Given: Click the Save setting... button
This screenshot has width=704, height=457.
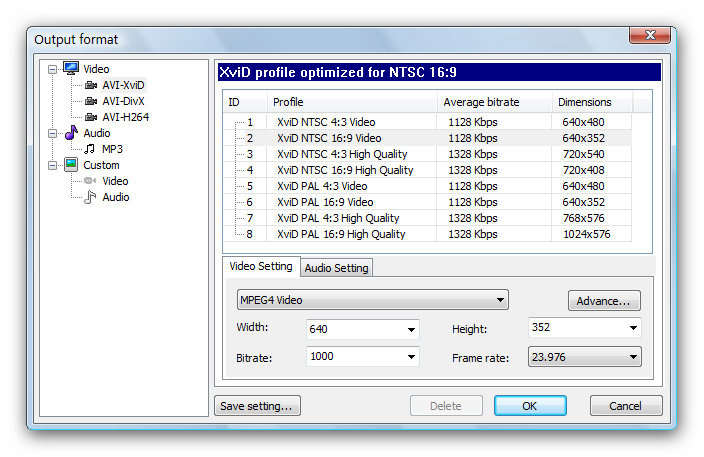Looking at the screenshot, I should click(x=257, y=406).
